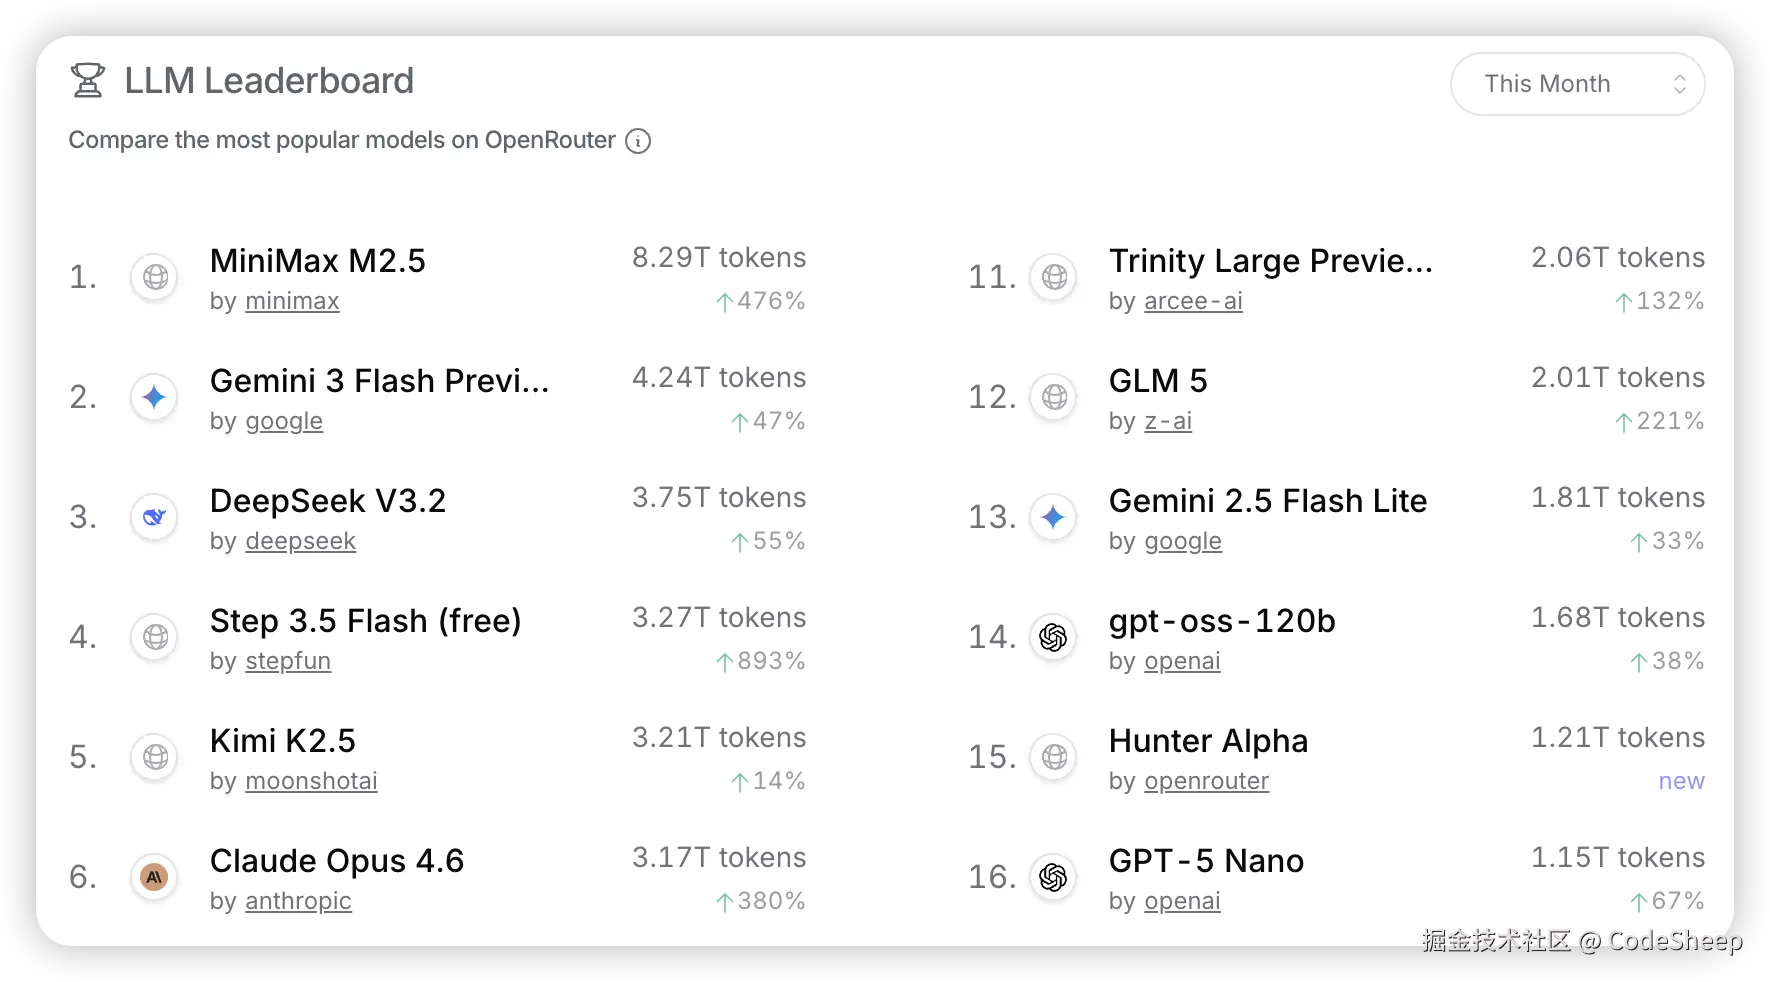Click the trophy icon beside LLM Leaderboard

point(88,81)
